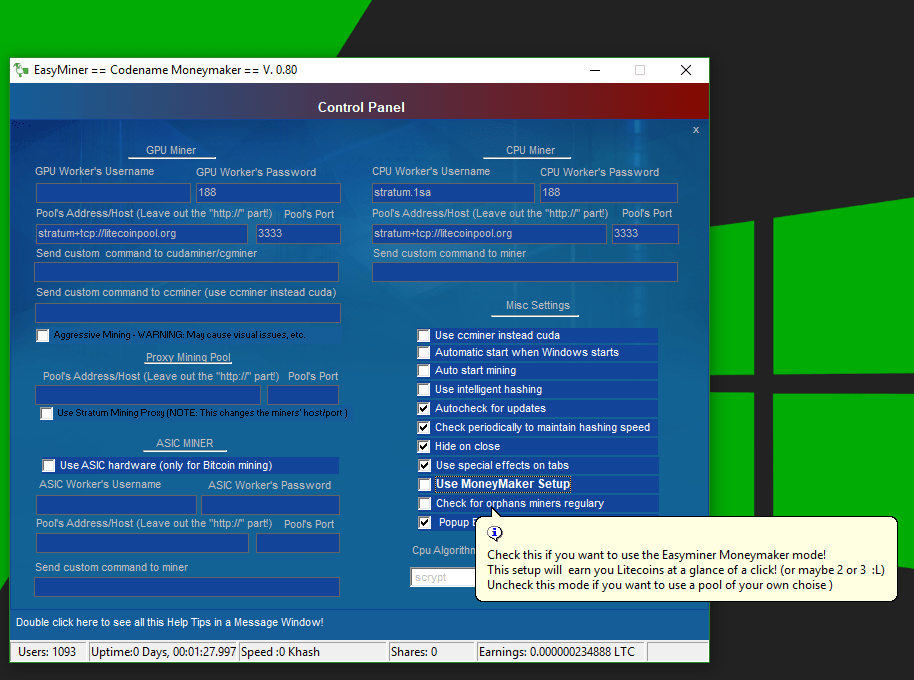
Task: Click Users: 1093 in status bar
Action: (47, 652)
